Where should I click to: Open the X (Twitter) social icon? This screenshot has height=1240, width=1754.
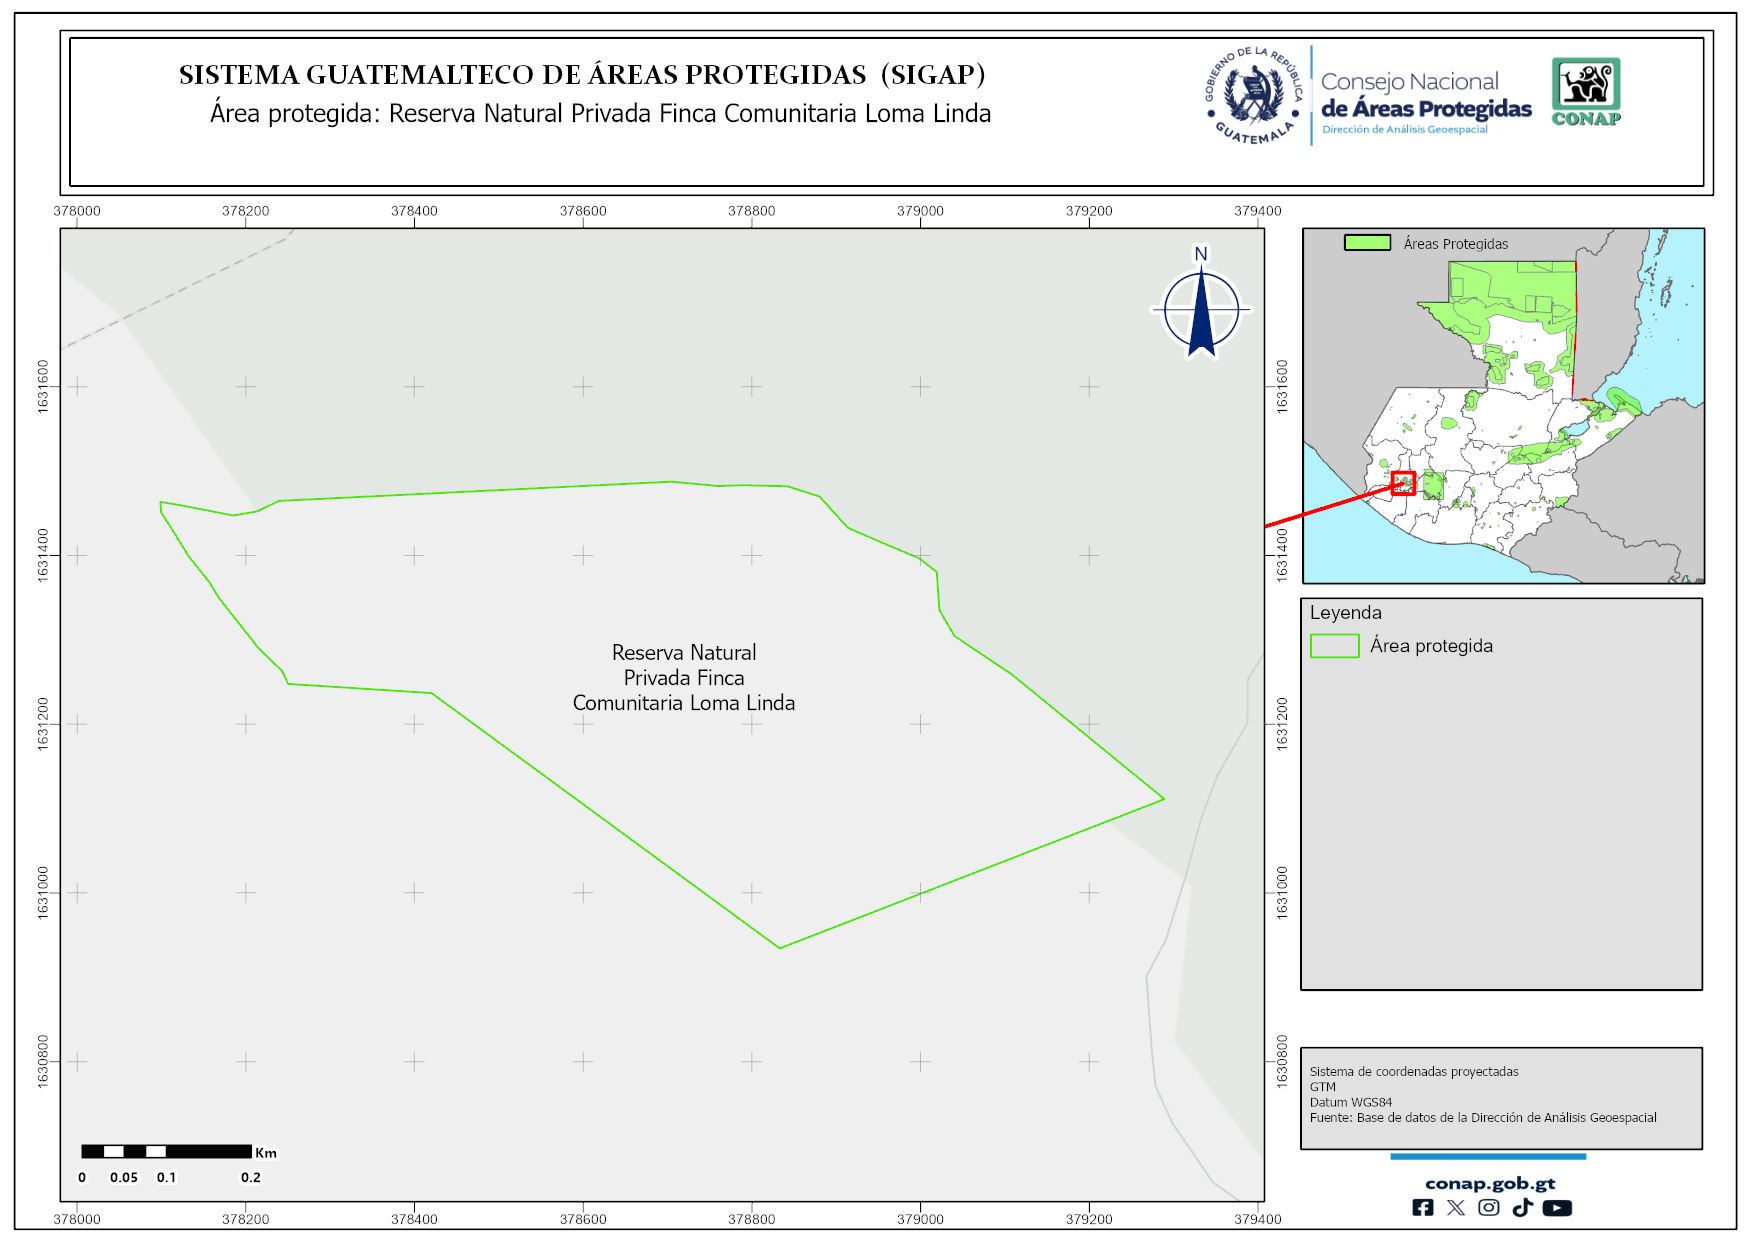[1455, 1208]
